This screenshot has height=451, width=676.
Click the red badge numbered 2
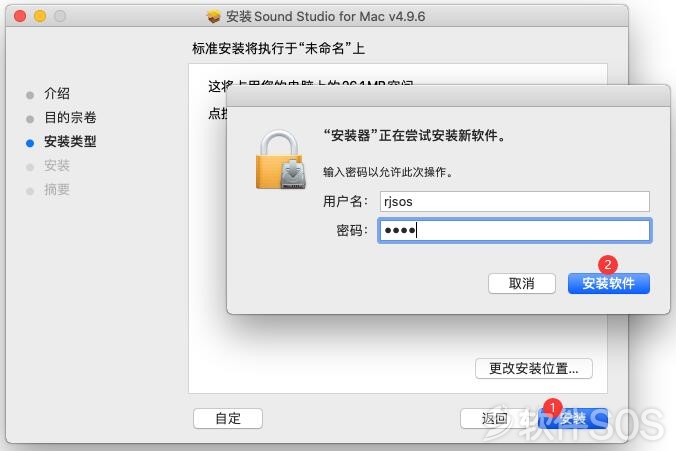coord(607,264)
